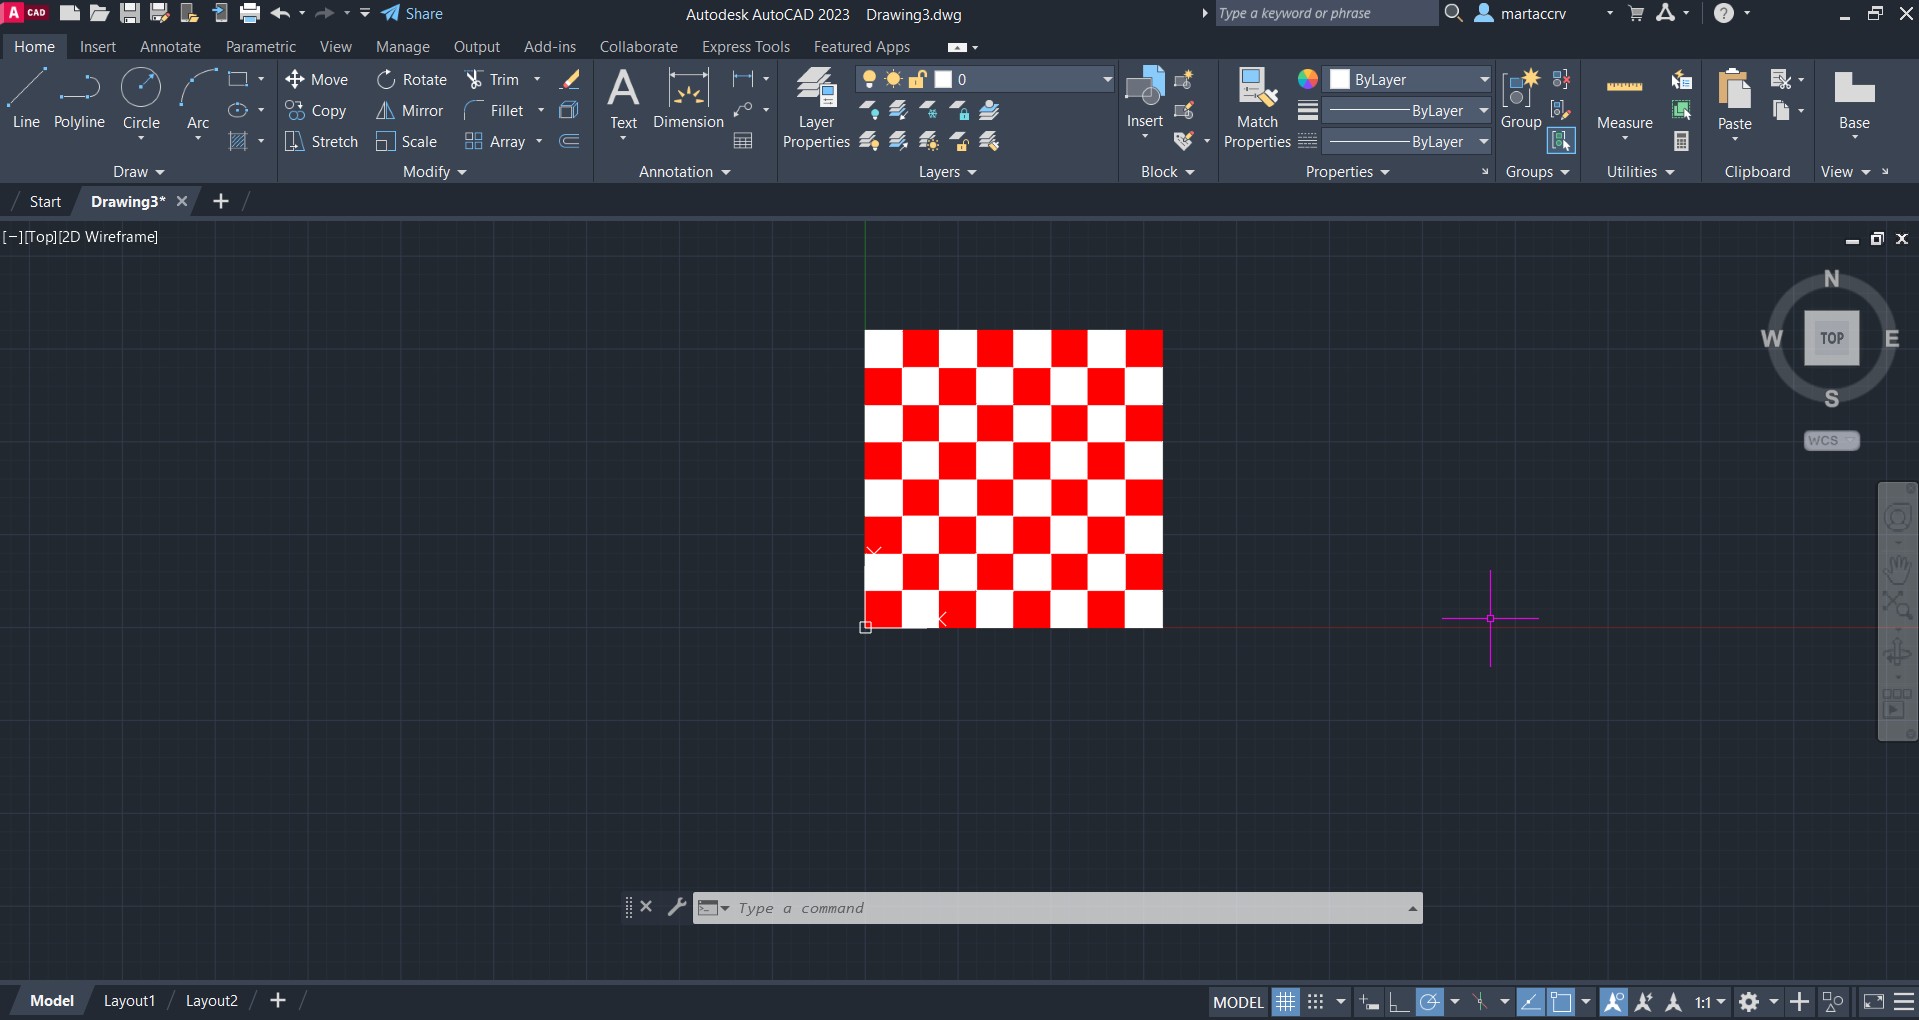Click the TOP face of ViewCube
Image resolution: width=1919 pixels, height=1020 pixels.
click(x=1831, y=338)
